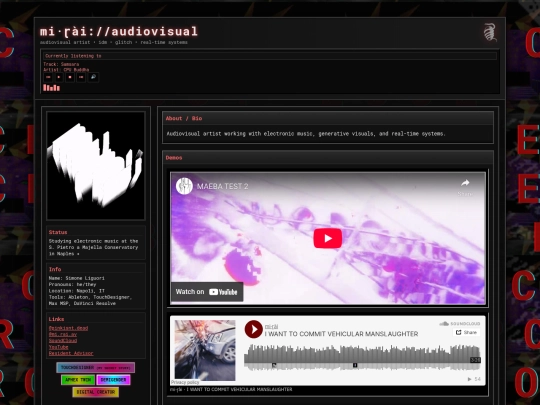
Task: Click the SoundCloud car crash artwork thumbnail
Action: [x=205, y=350]
